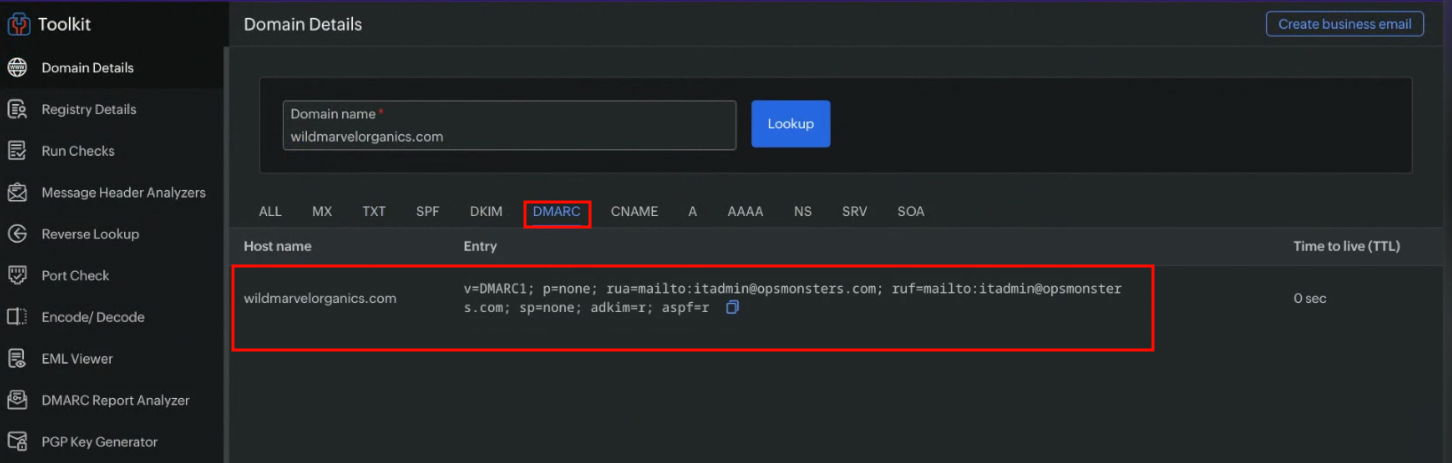Screen dimensions: 1452x463
Task: Switch to the DKIM tab
Action: (x=486, y=212)
